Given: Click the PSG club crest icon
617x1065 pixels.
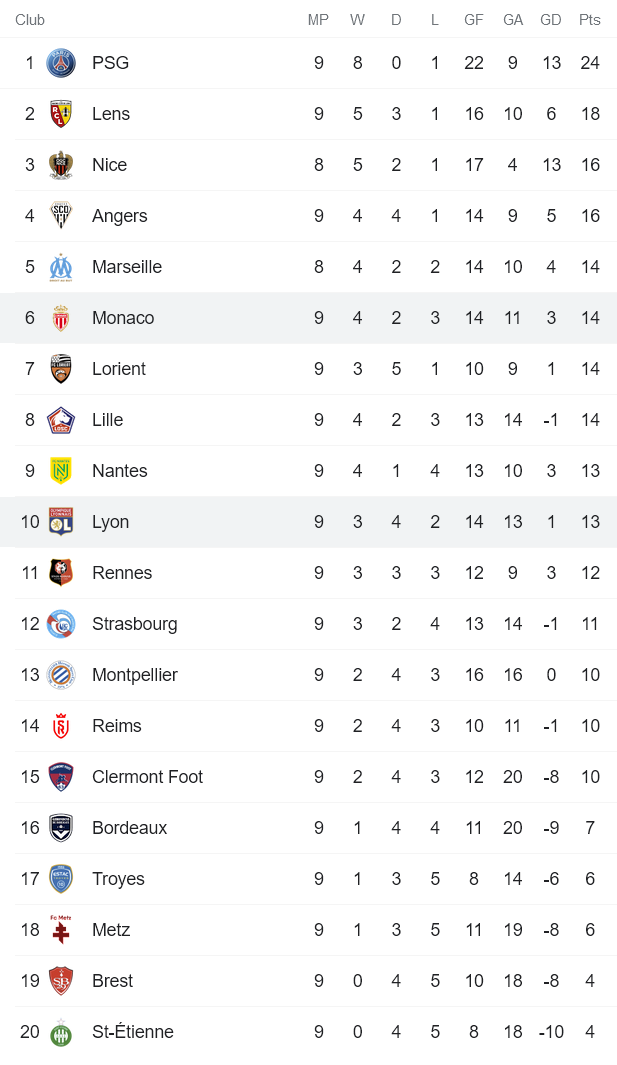Looking at the screenshot, I should (x=61, y=63).
